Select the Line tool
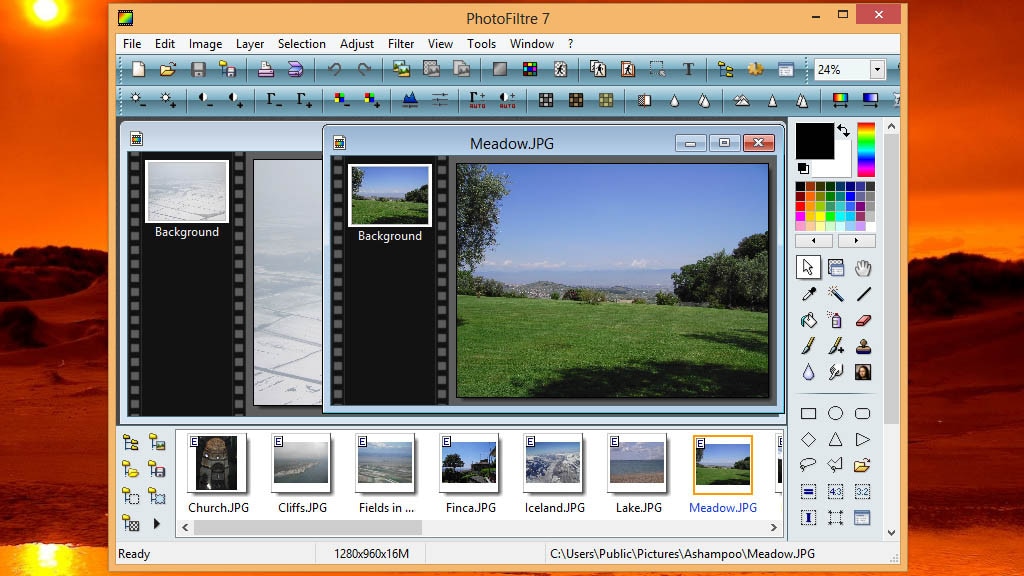 point(863,295)
